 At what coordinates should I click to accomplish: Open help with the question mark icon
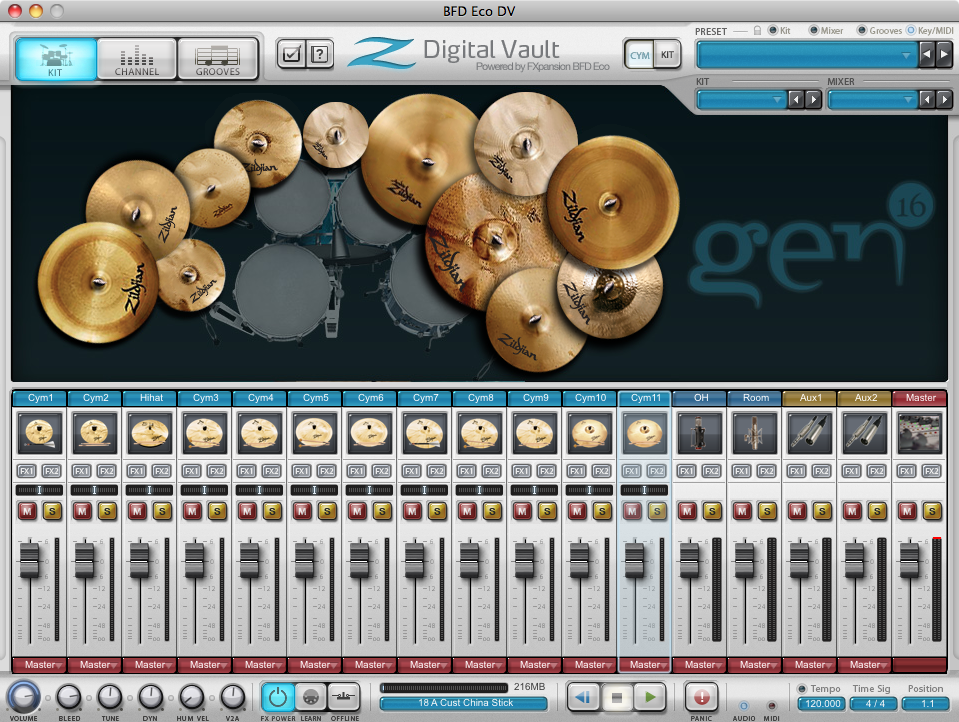pos(319,54)
